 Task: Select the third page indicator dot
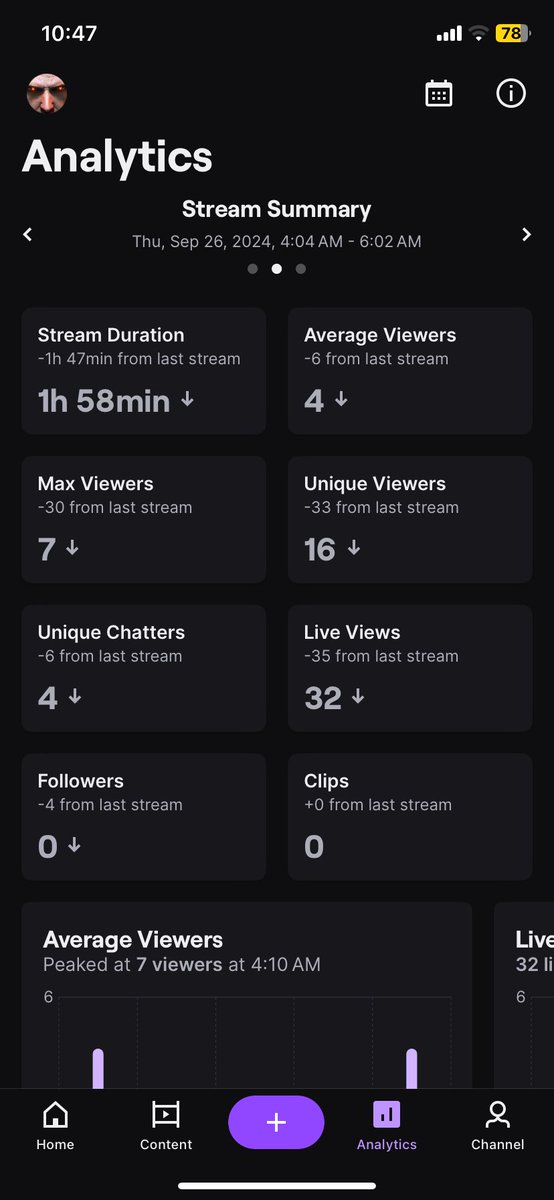(x=301, y=269)
